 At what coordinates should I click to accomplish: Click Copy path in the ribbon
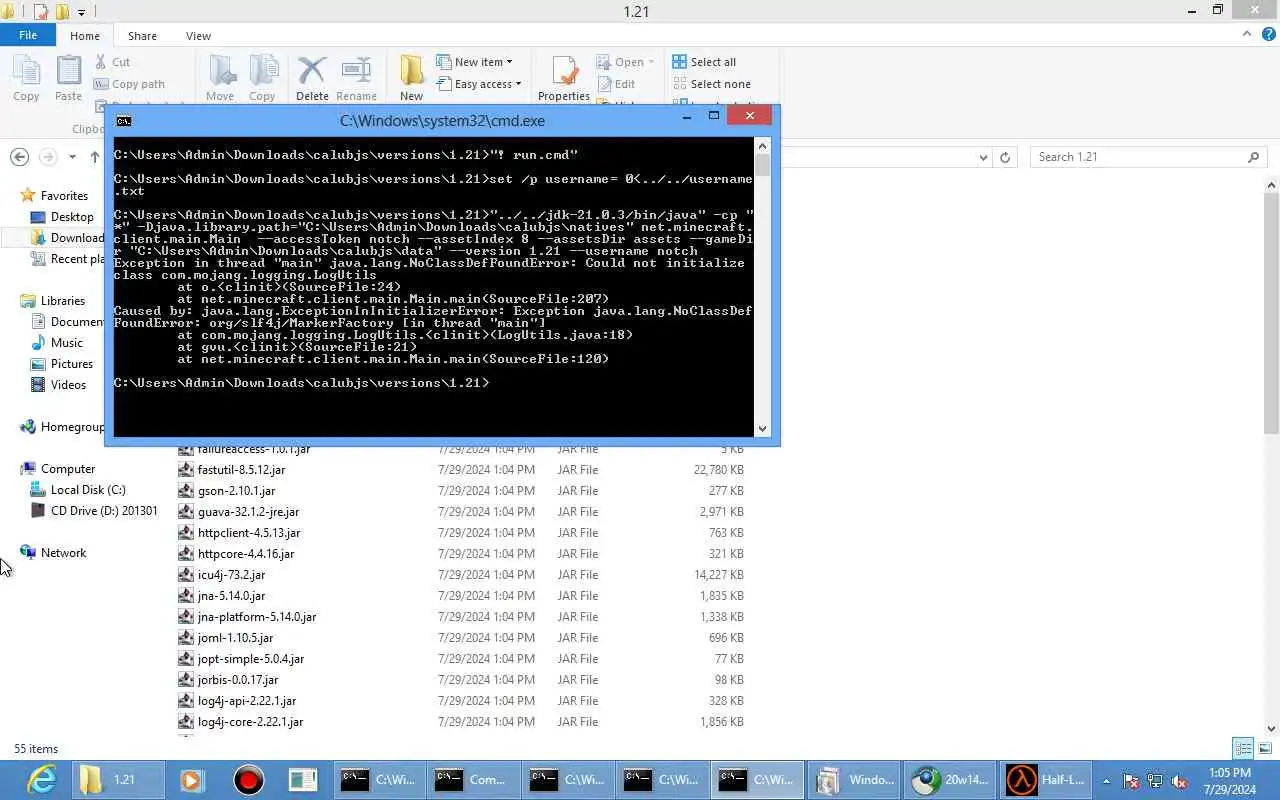130,84
